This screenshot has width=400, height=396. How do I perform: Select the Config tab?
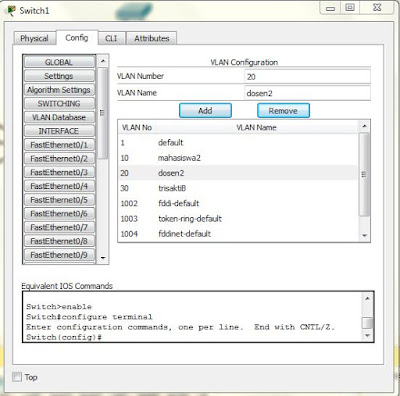[77, 38]
